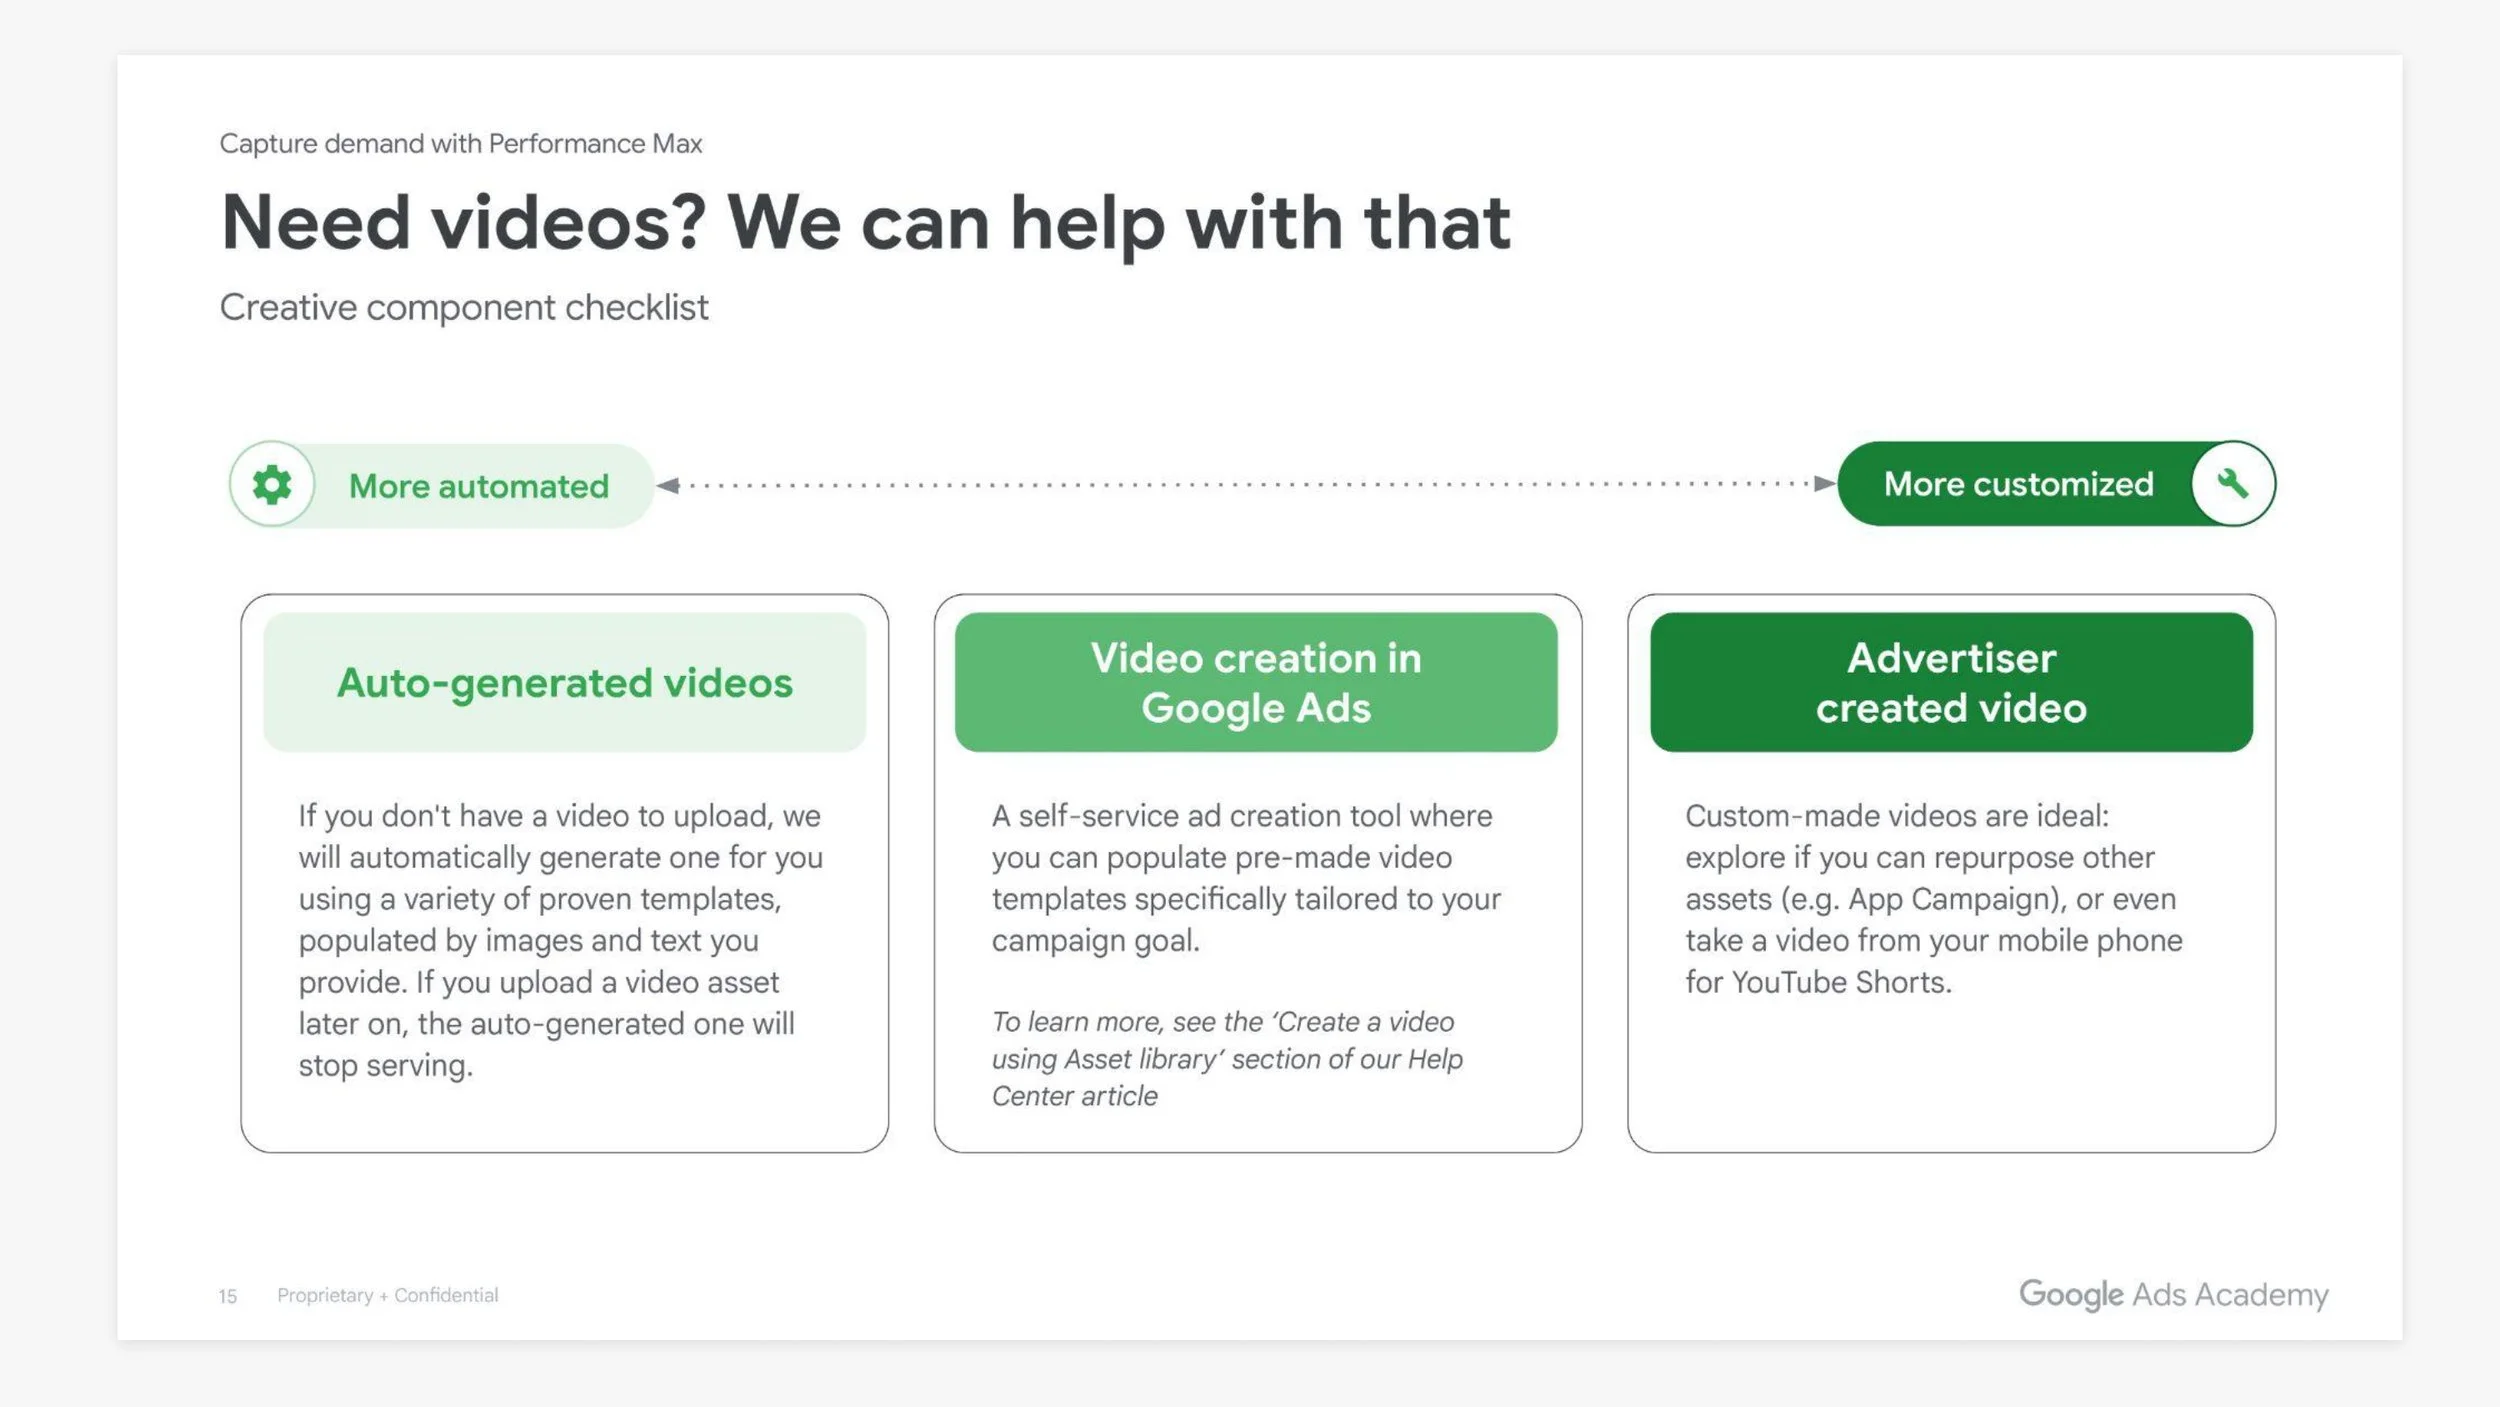Click the Google Ads Academy logo
The image size is (2500, 1407).
(x=2173, y=1294)
